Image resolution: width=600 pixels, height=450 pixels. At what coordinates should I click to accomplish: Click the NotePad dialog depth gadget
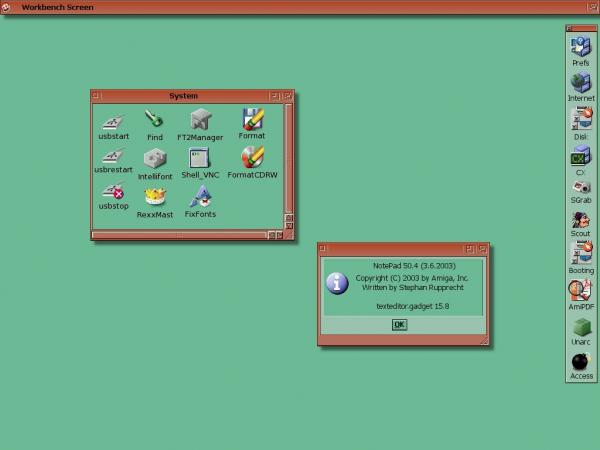tap(483, 249)
